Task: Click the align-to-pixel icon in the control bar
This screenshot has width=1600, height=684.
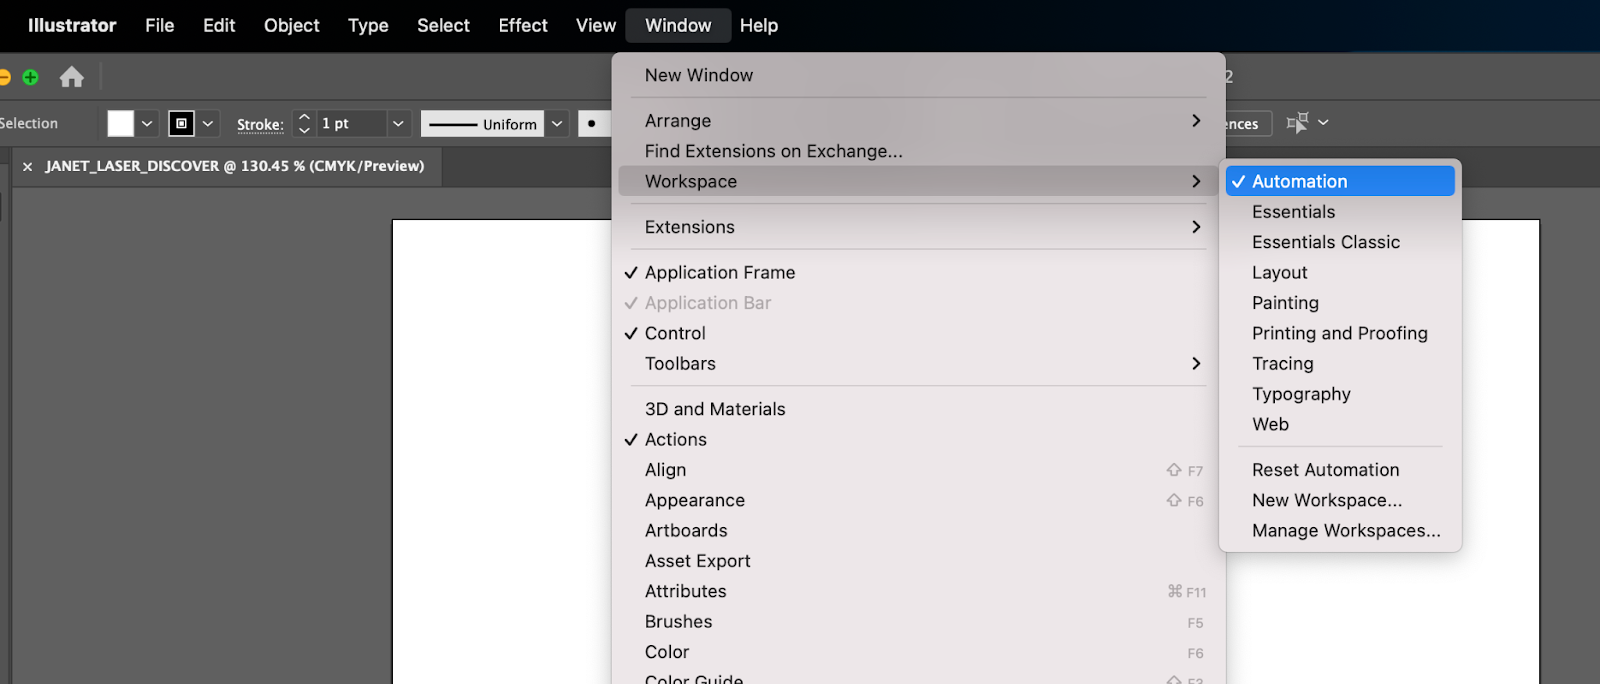Action: coord(1297,123)
